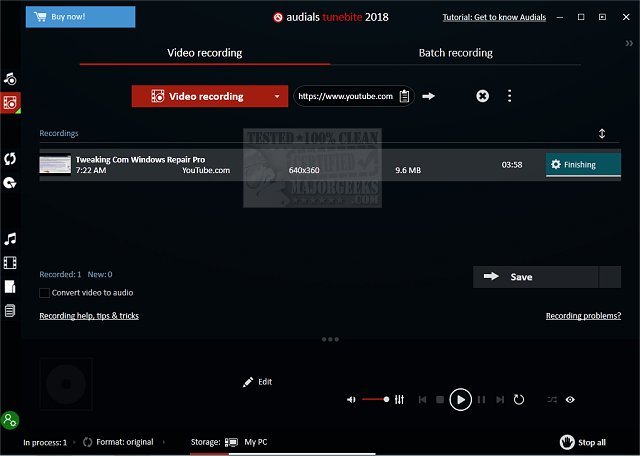Image resolution: width=640 pixels, height=456 pixels.
Task: Open the Recording problems? link
Action: point(583,316)
